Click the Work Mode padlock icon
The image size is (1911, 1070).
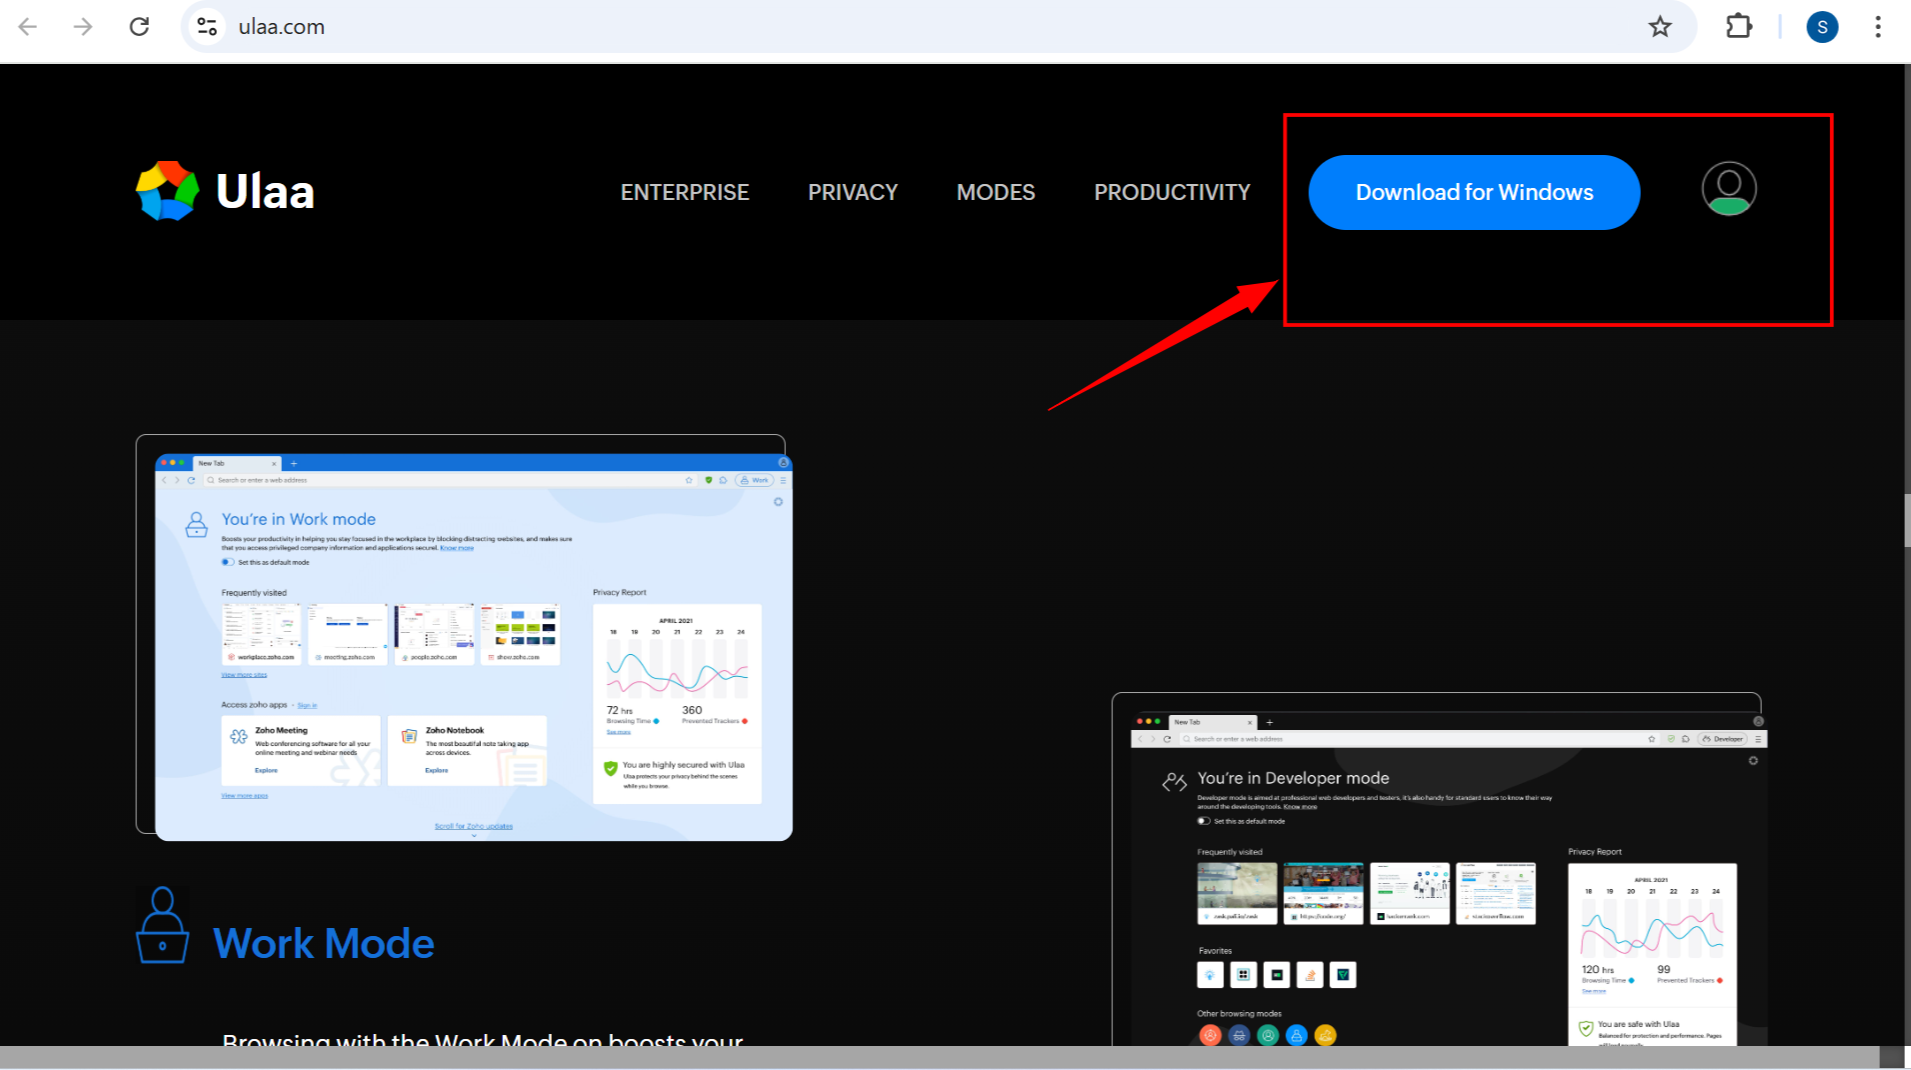(162, 926)
